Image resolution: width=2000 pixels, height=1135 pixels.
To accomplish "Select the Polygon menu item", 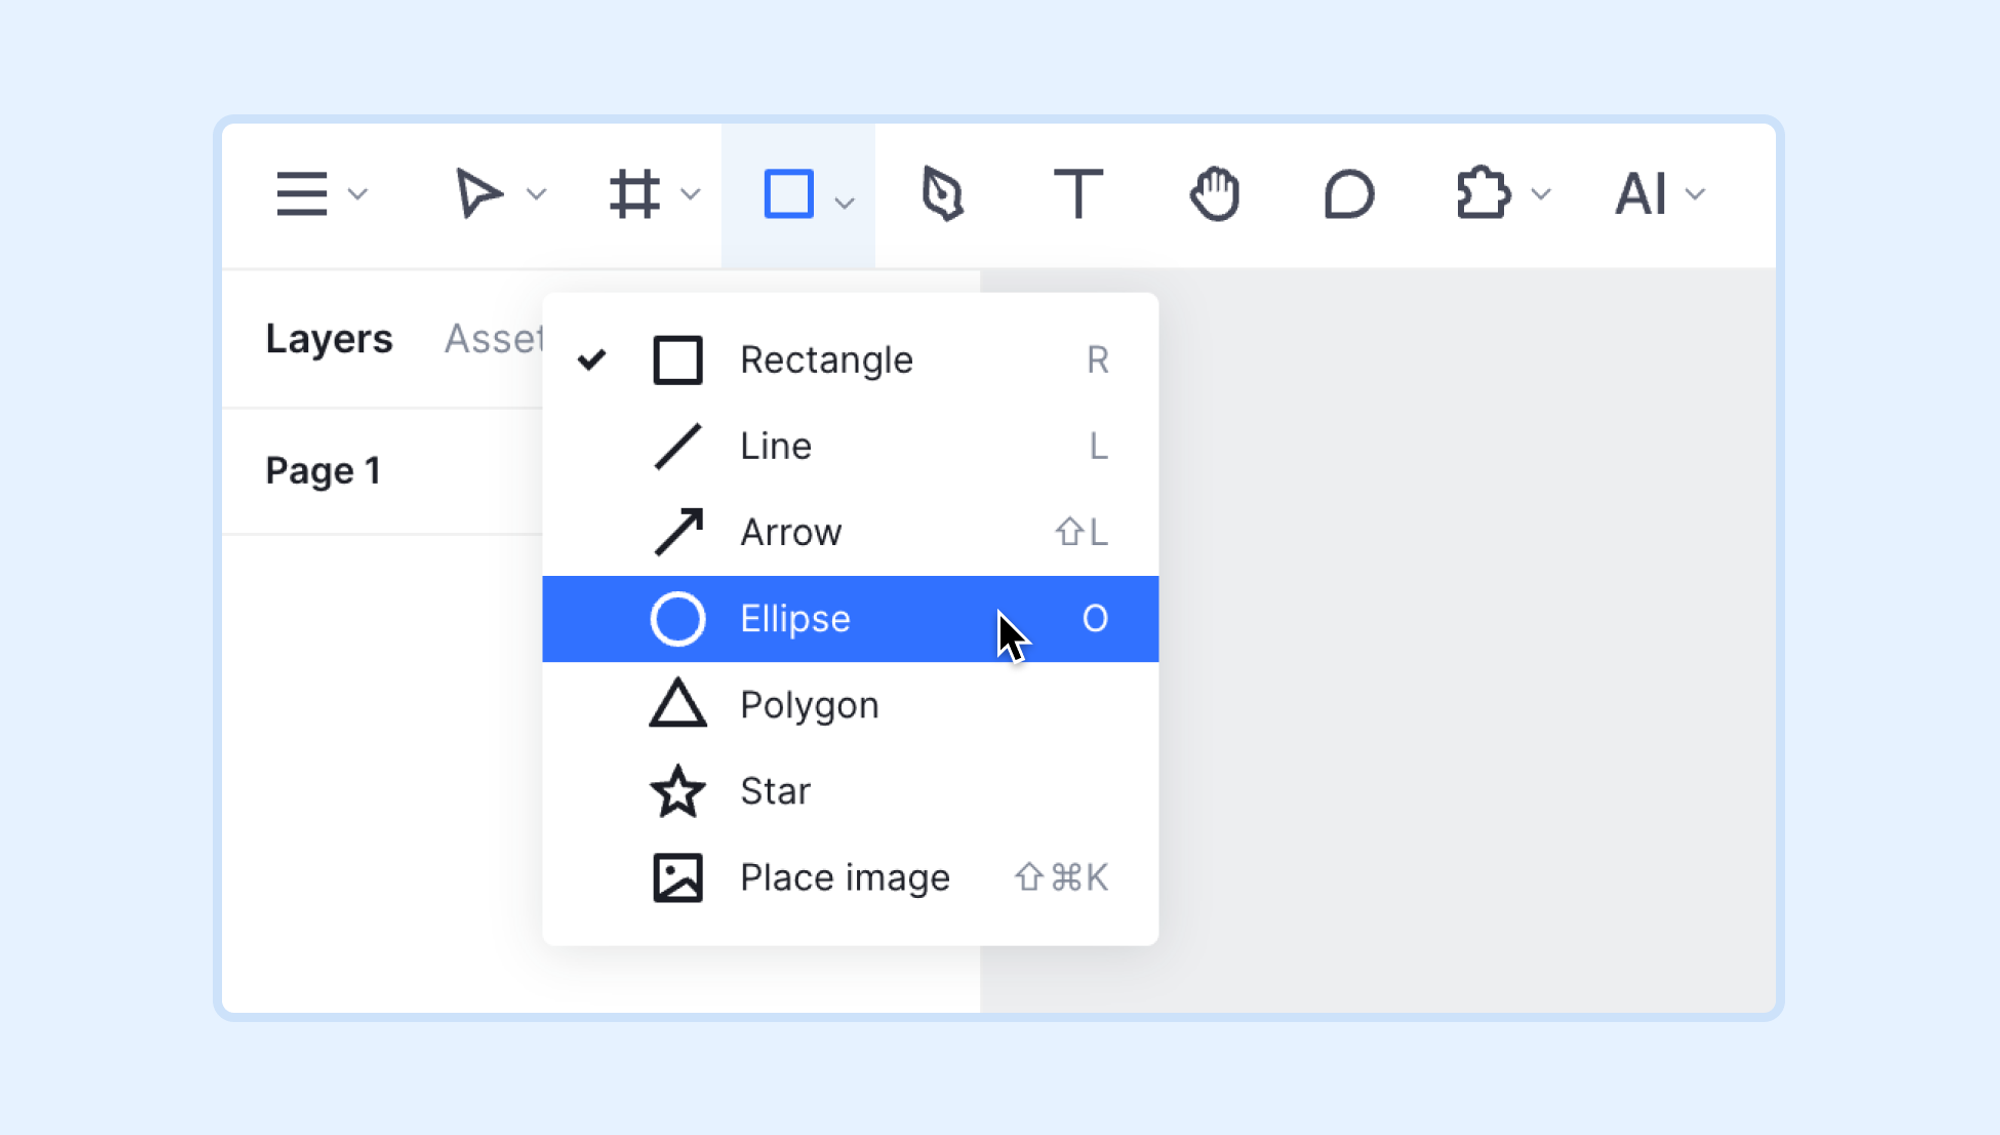I will tap(849, 704).
